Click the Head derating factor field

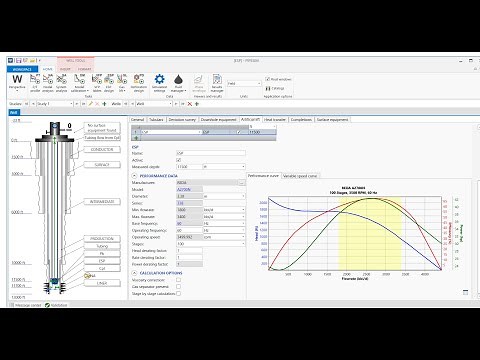(x=189, y=251)
